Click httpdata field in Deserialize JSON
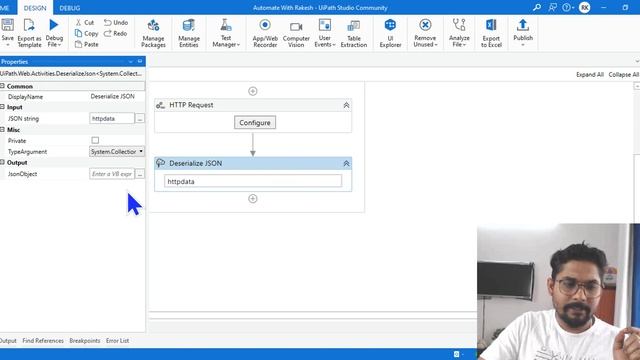 click(253, 181)
